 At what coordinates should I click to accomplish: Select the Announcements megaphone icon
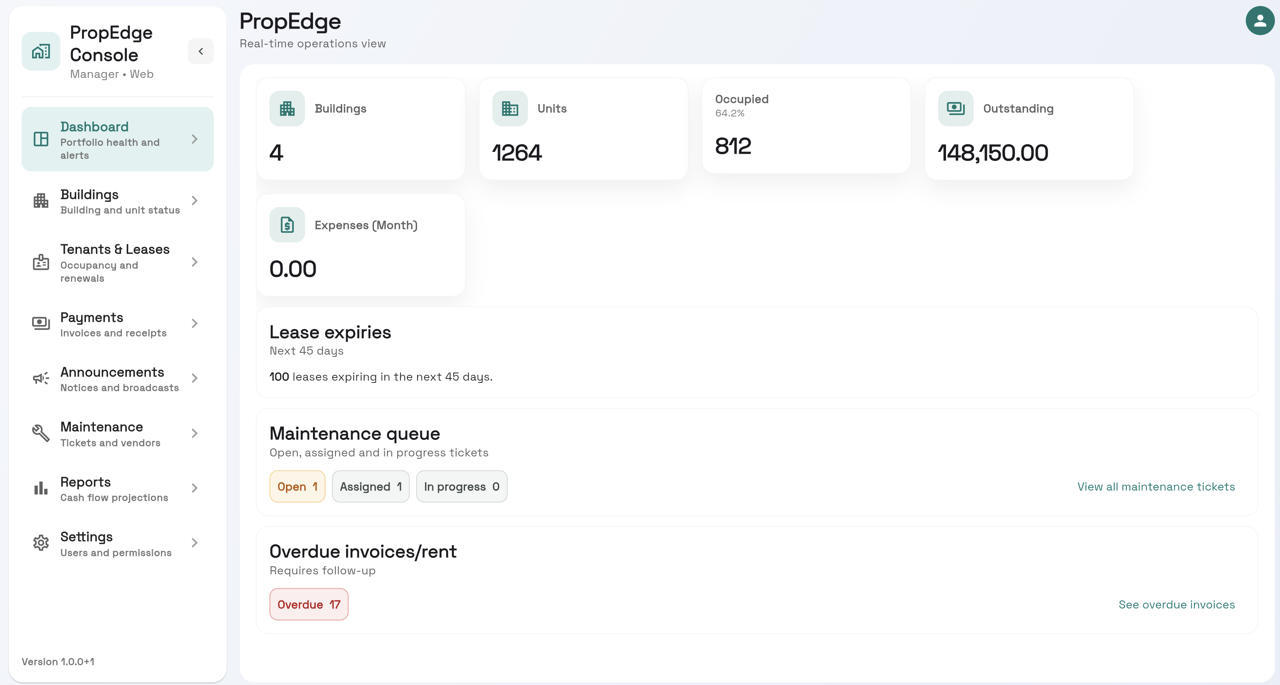pos(40,378)
